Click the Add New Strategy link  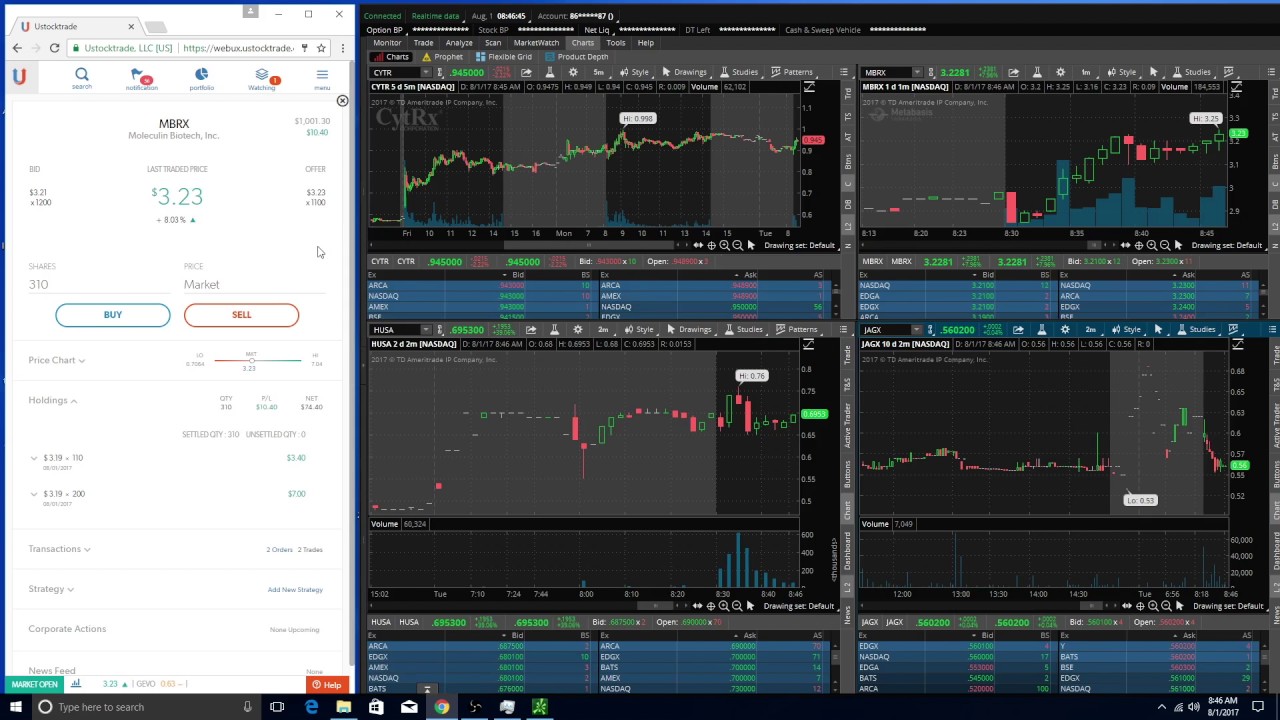tap(295, 590)
